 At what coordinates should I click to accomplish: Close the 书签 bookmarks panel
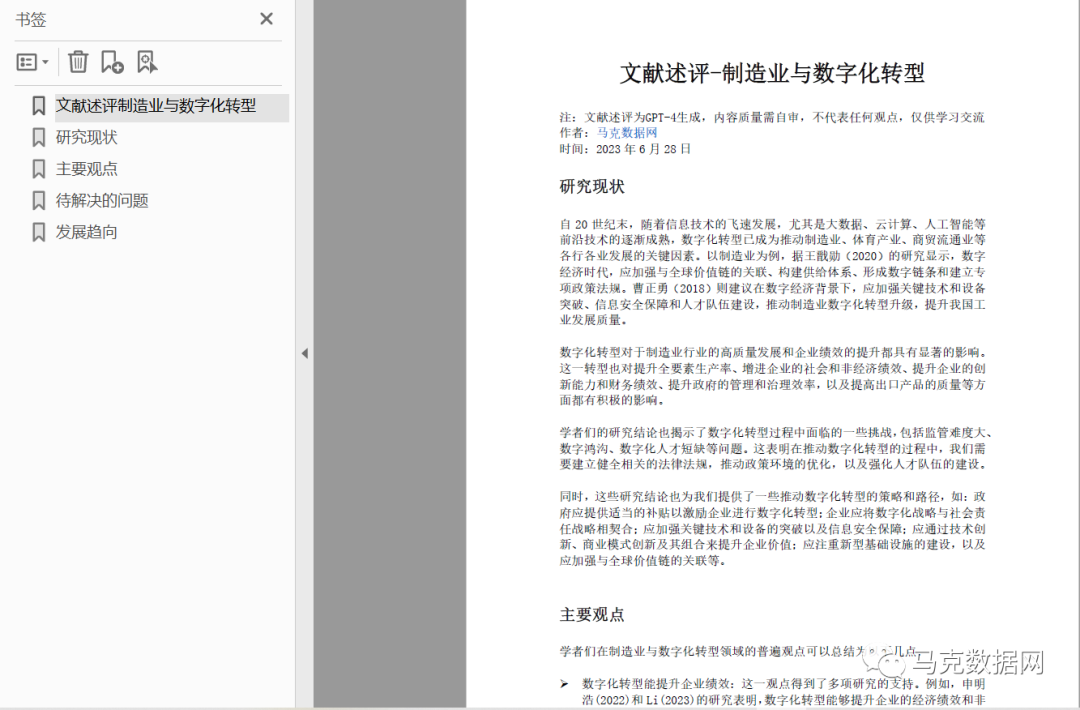point(266,18)
